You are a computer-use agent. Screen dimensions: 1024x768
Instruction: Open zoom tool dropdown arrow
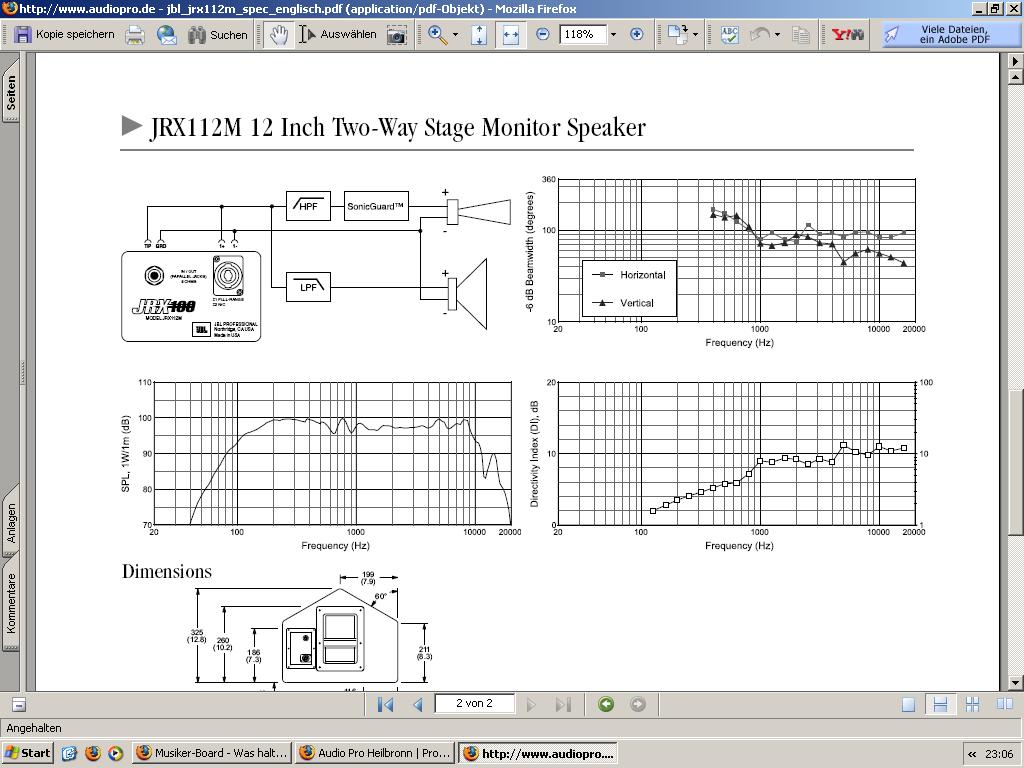(455, 35)
